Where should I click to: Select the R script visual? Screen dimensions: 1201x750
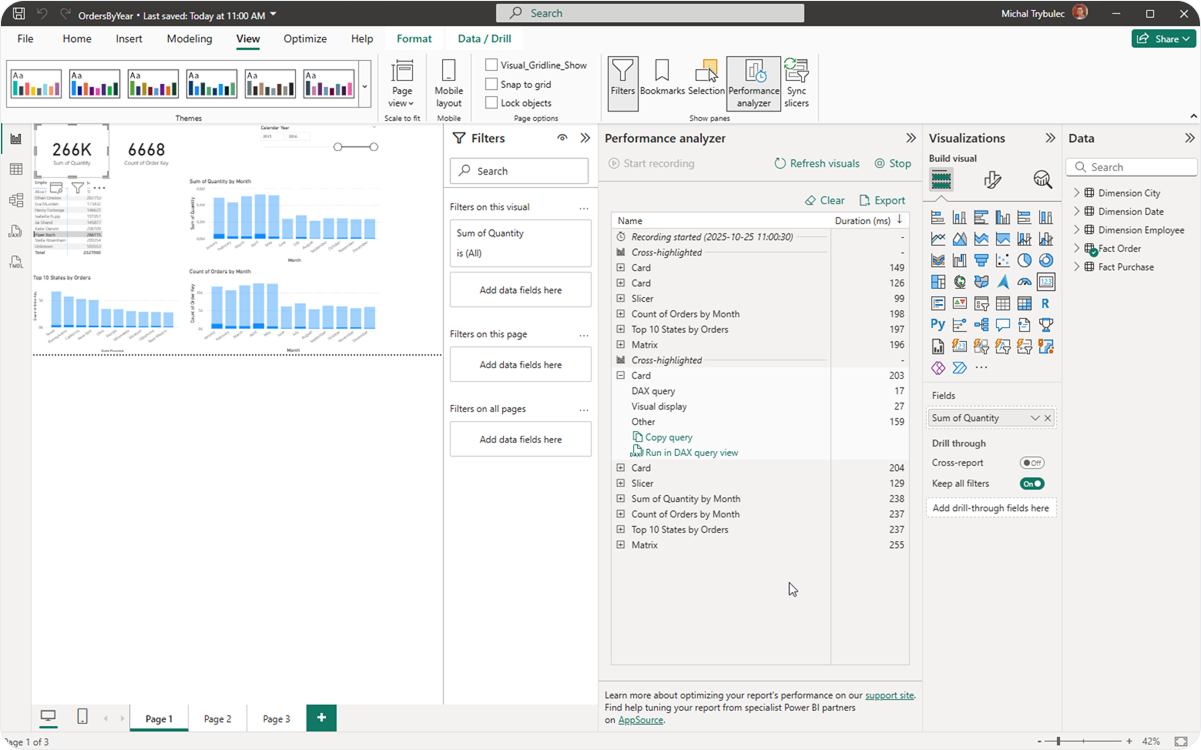coord(1045,304)
